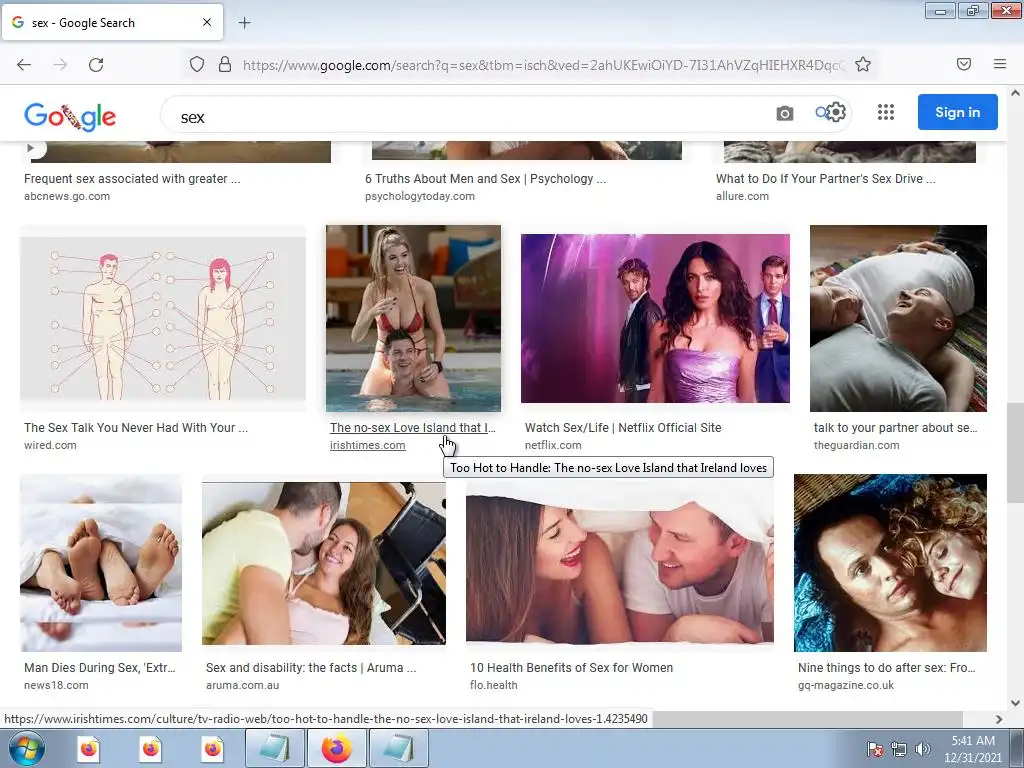Select the Netflix Sex/Life poster thumbnail

(655, 318)
